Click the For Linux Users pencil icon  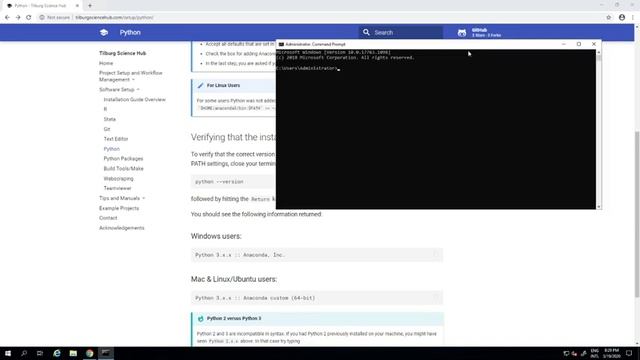coord(200,85)
